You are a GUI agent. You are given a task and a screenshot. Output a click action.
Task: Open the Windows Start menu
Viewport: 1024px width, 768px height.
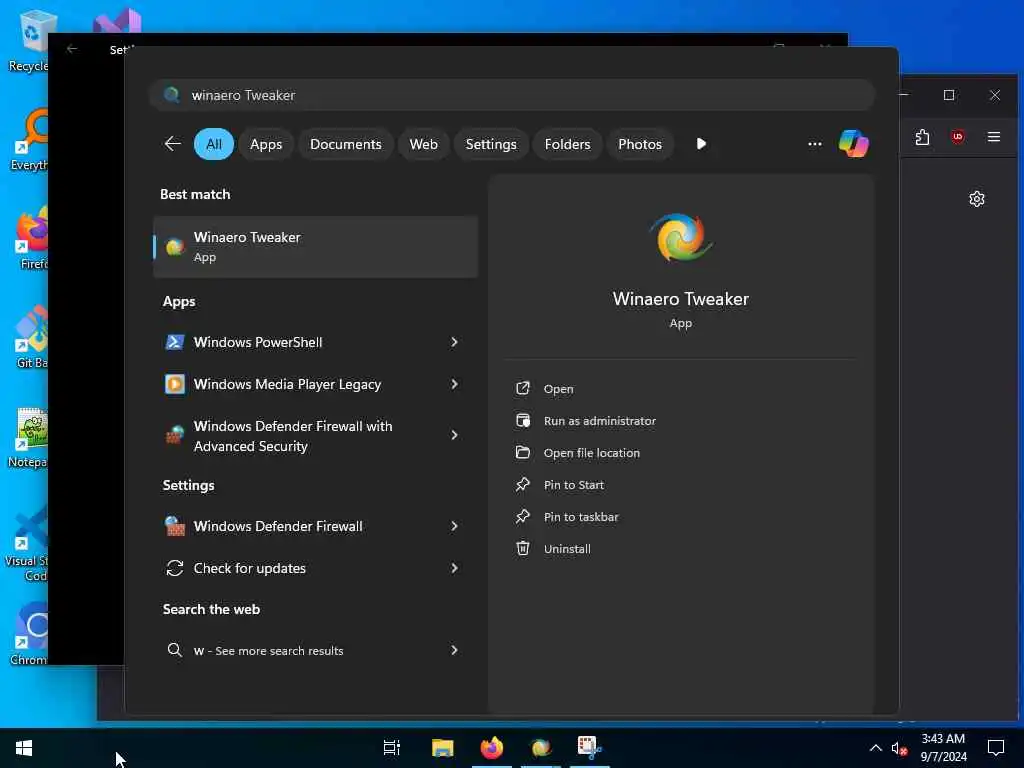pyautogui.click(x=24, y=748)
